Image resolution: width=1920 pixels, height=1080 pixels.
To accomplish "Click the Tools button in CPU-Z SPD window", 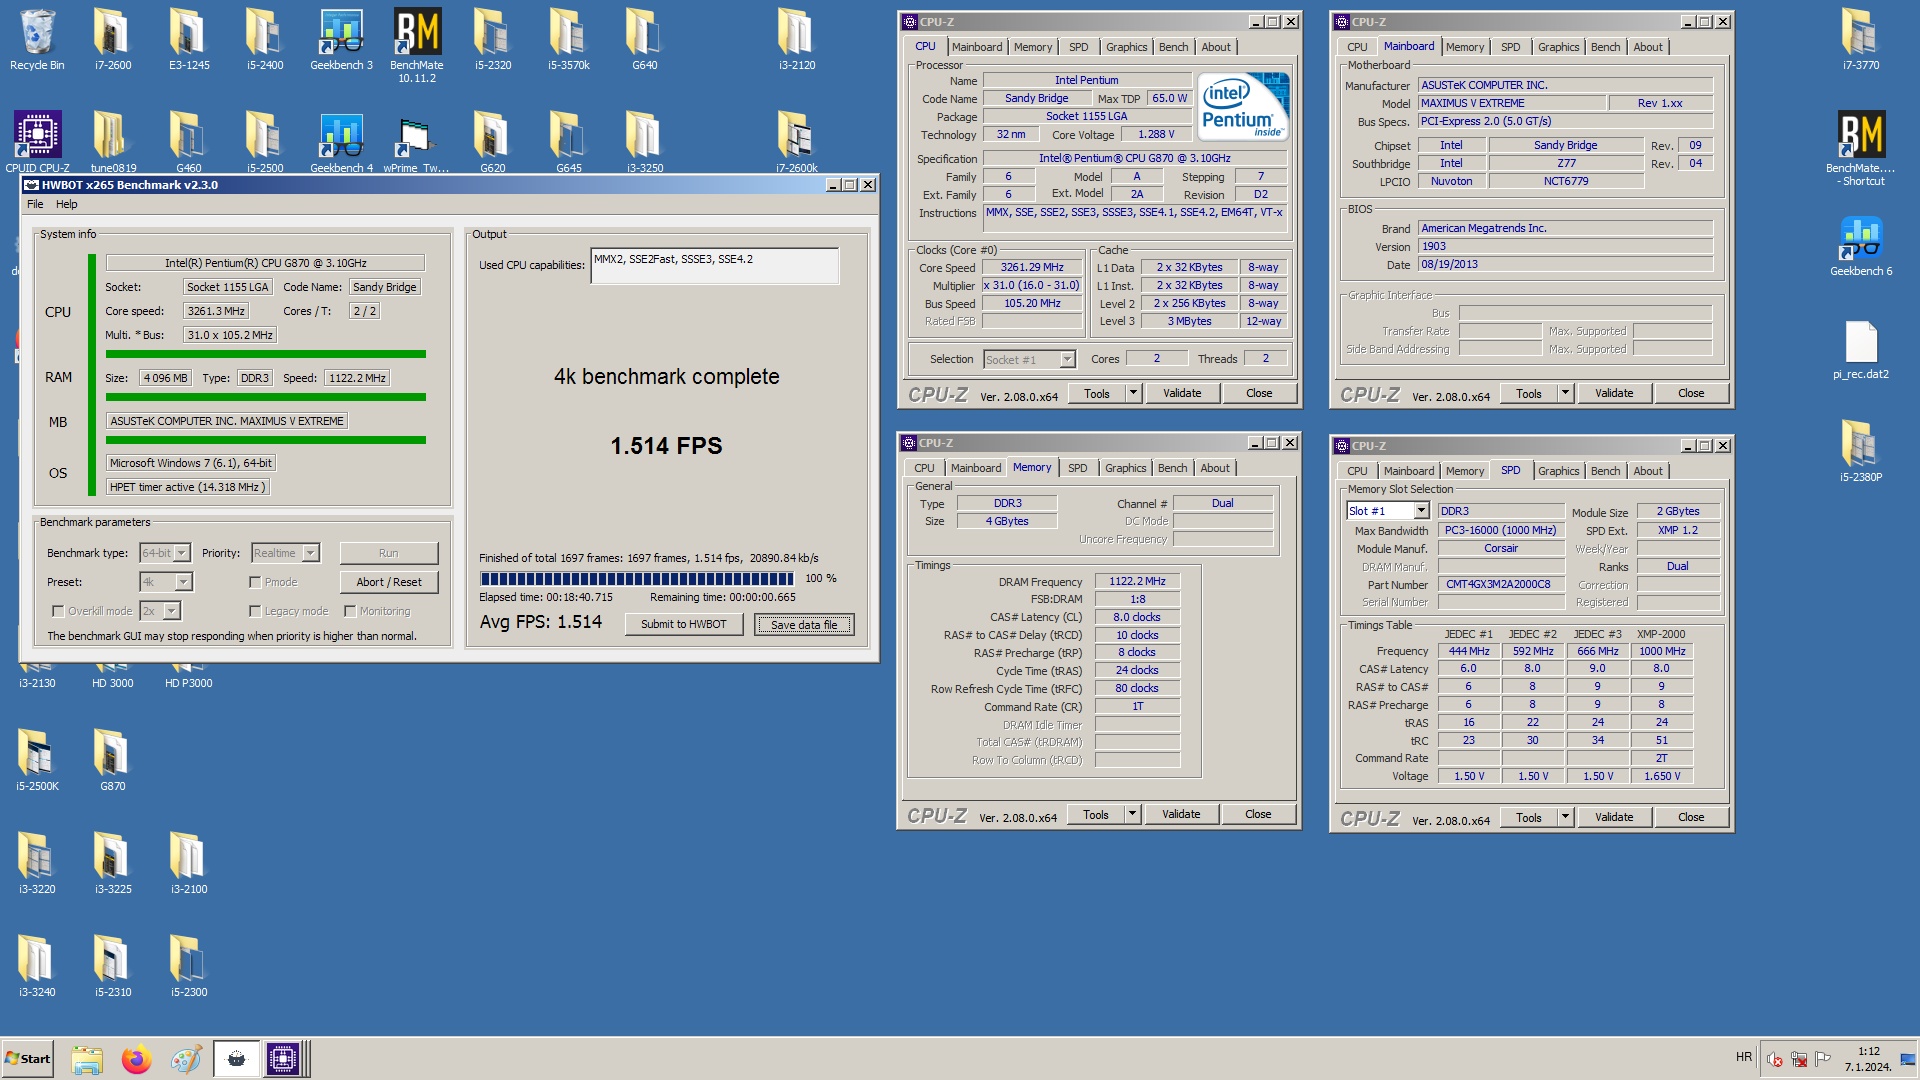I will 1528,817.
